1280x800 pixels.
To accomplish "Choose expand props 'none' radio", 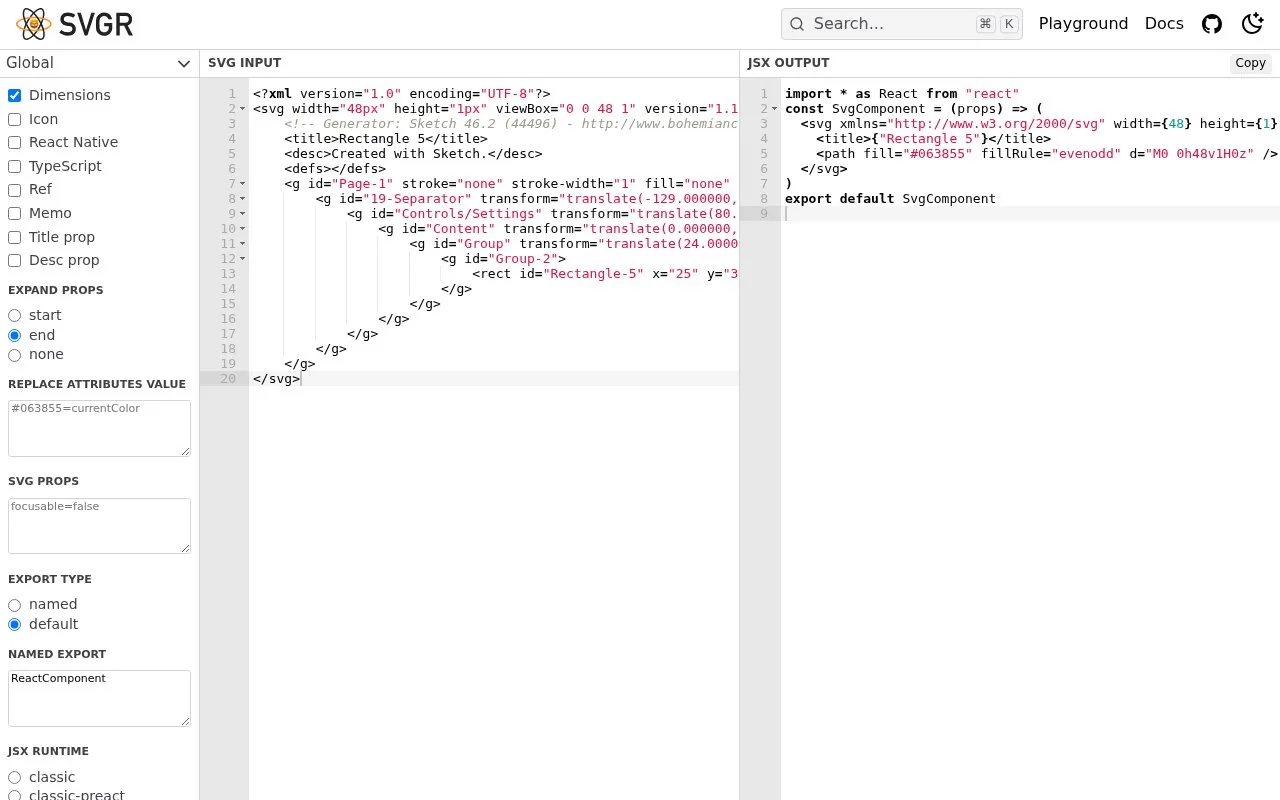I will 14,355.
